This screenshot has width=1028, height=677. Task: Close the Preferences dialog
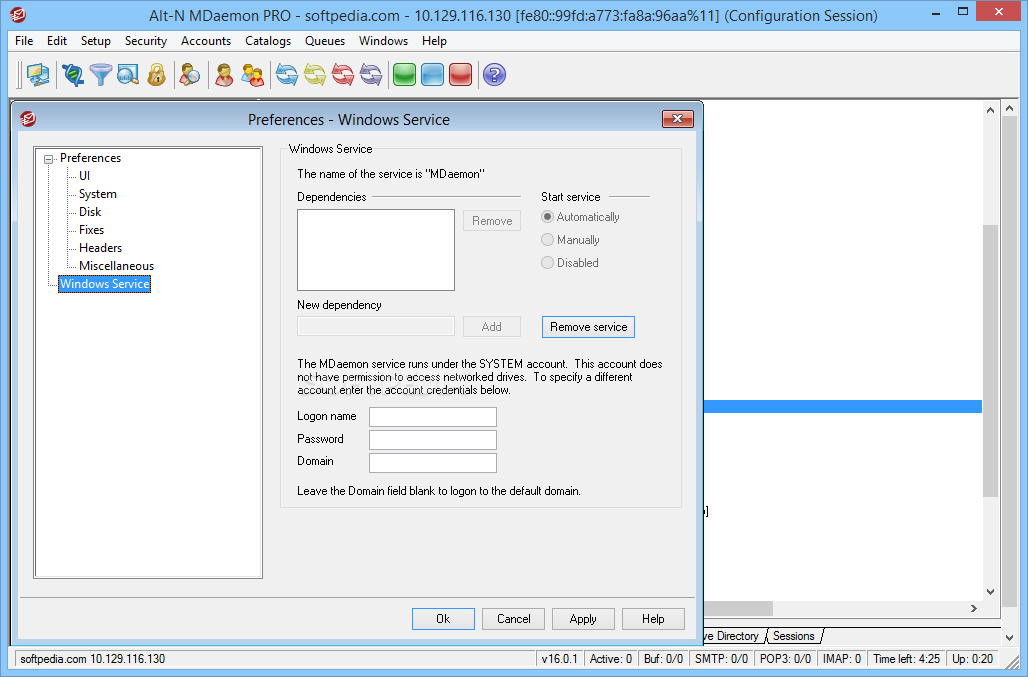click(678, 119)
